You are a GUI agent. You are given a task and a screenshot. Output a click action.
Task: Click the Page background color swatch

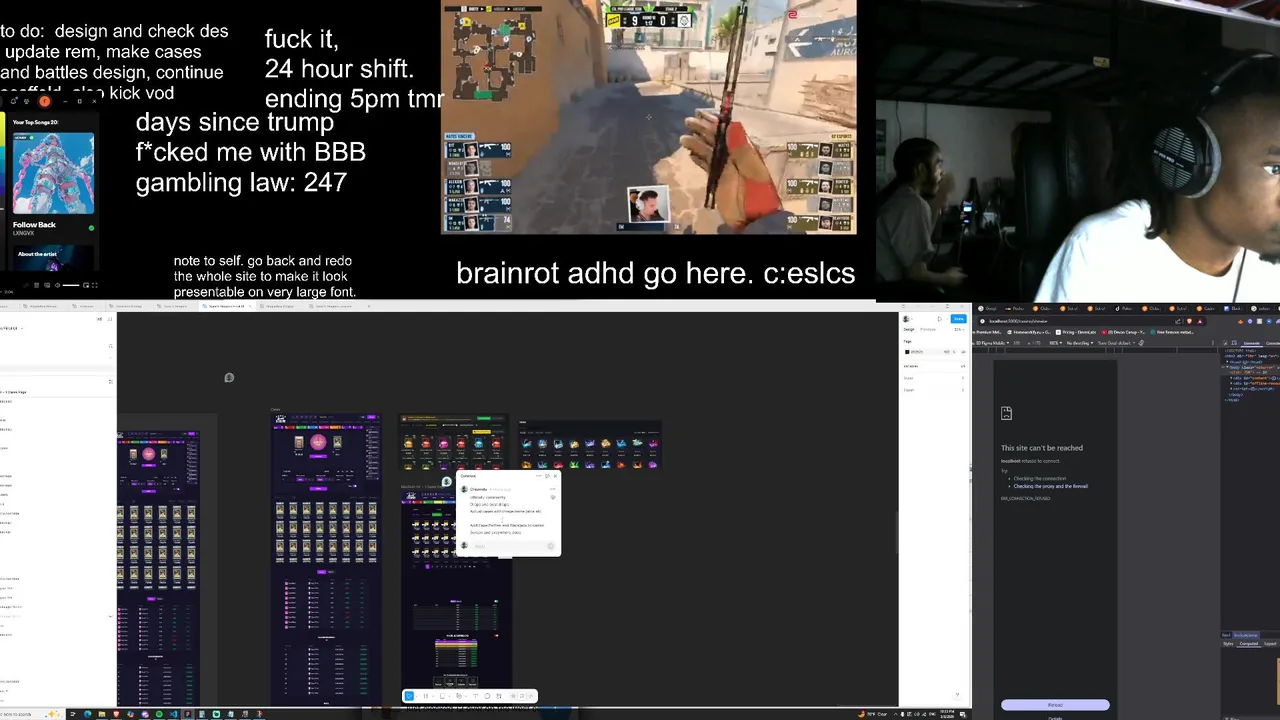[907, 352]
